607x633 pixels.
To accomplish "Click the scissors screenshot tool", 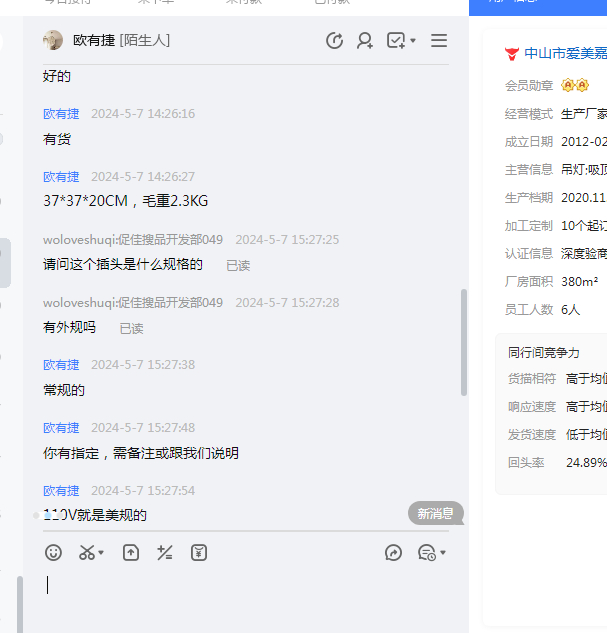I will point(87,553).
